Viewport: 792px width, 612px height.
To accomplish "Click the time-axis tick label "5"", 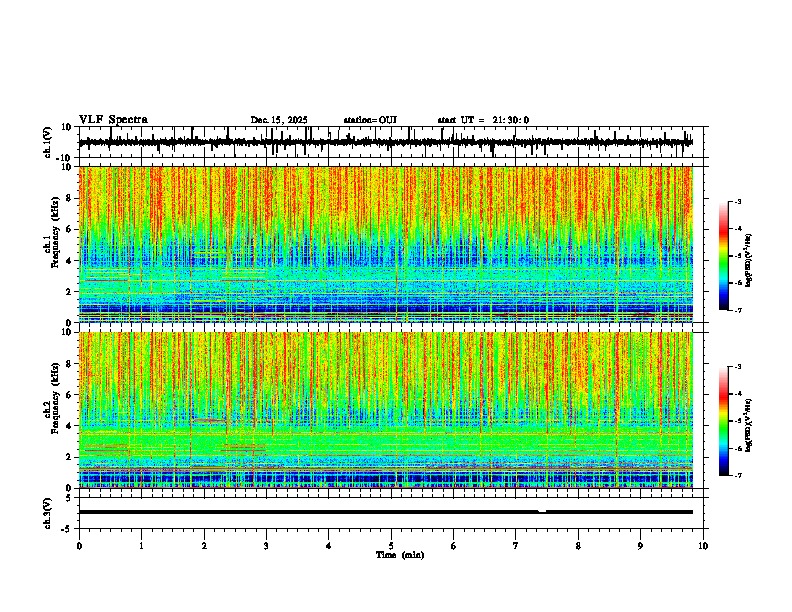I will pos(391,546).
